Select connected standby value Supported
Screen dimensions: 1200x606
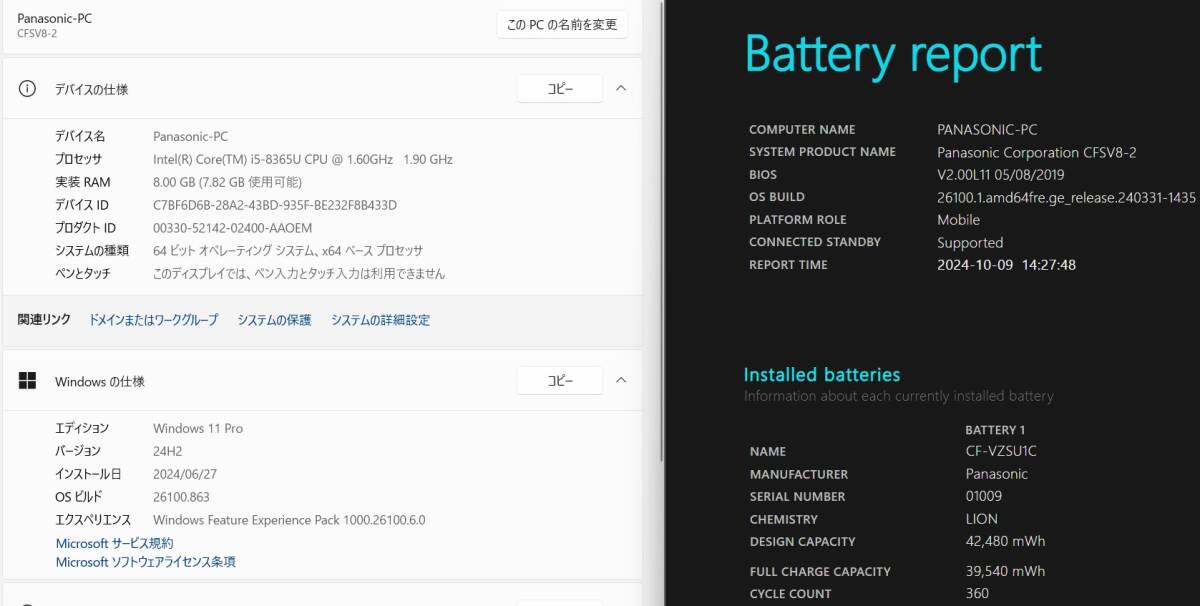[970, 243]
